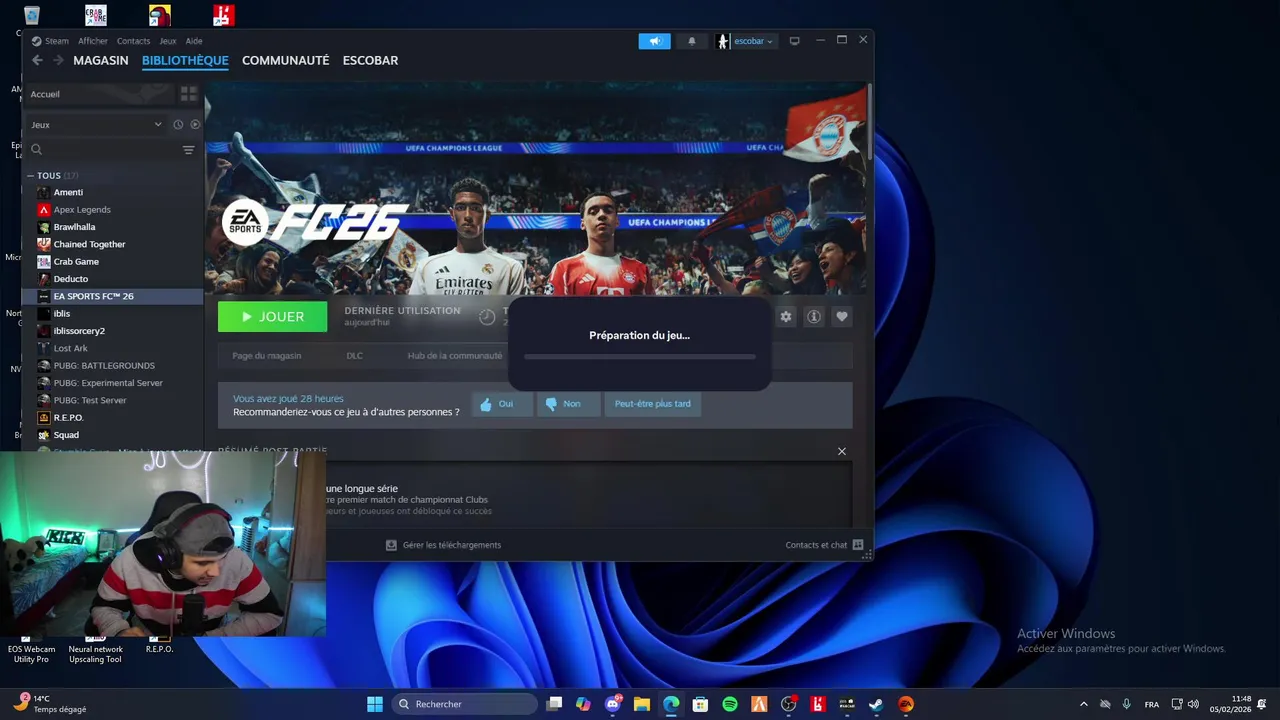Open the EA app taskbar icon
1280x720 pixels.
pyautogui.click(x=905, y=704)
